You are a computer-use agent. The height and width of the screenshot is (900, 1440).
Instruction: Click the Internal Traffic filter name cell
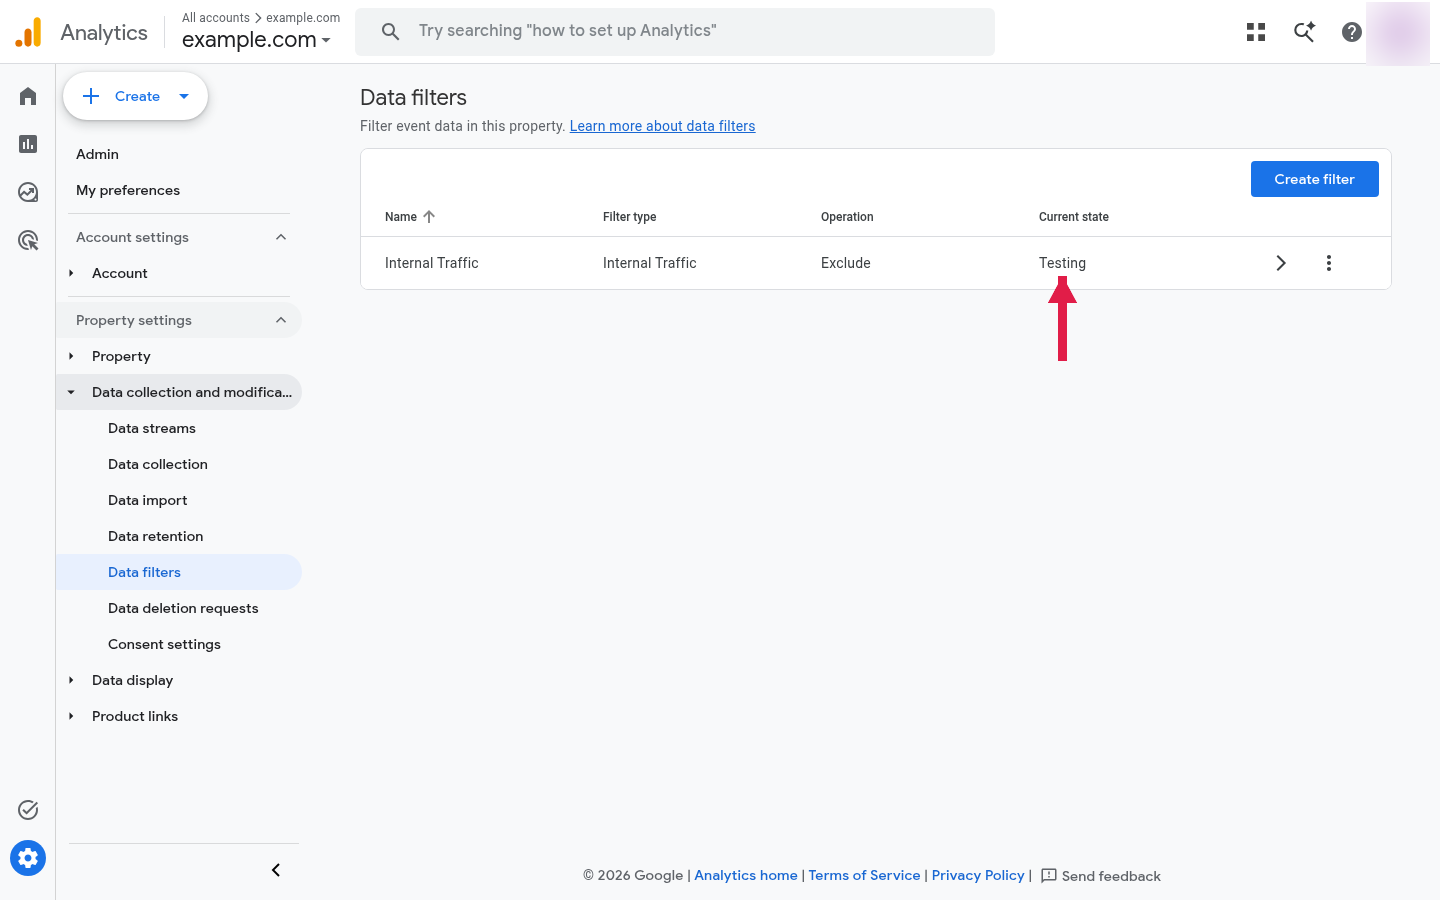(x=432, y=263)
